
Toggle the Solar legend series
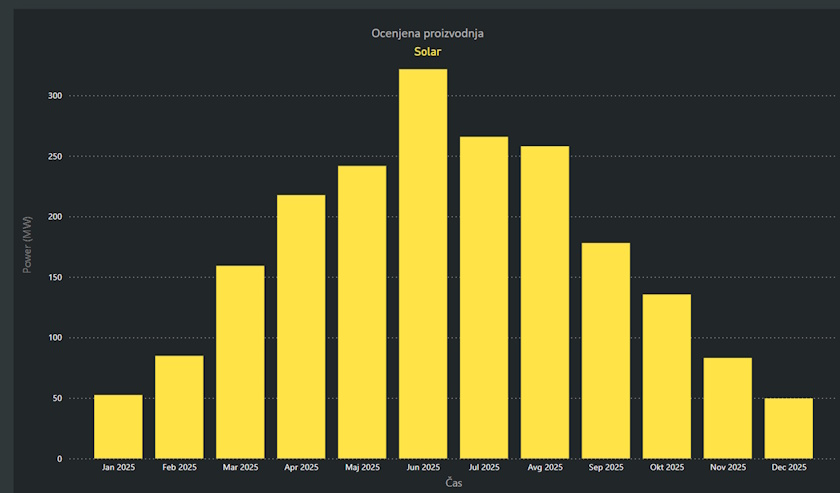(427, 52)
